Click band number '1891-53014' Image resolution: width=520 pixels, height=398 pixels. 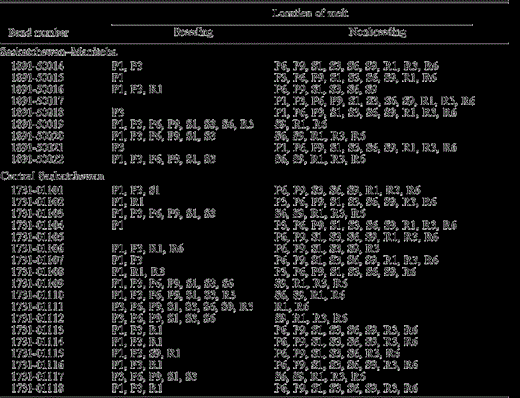coord(37,66)
